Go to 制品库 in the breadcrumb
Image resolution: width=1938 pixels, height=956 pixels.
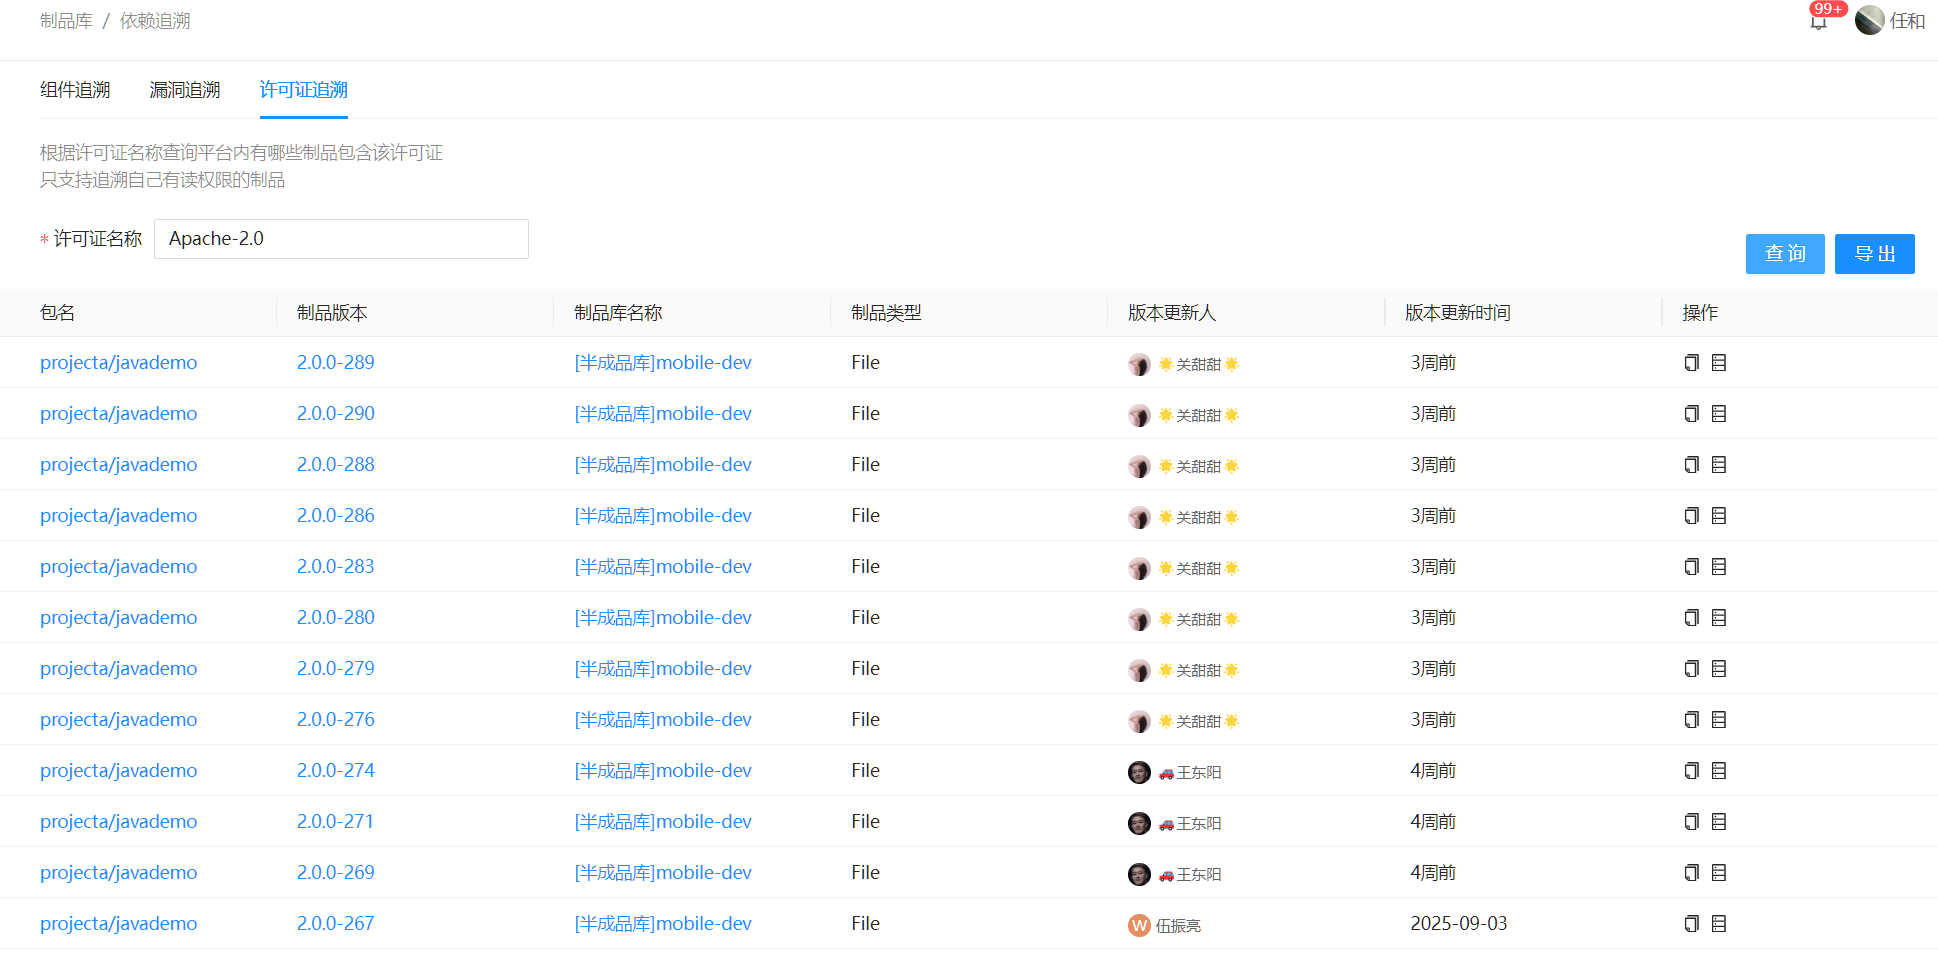pyautogui.click(x=66, y=21)
